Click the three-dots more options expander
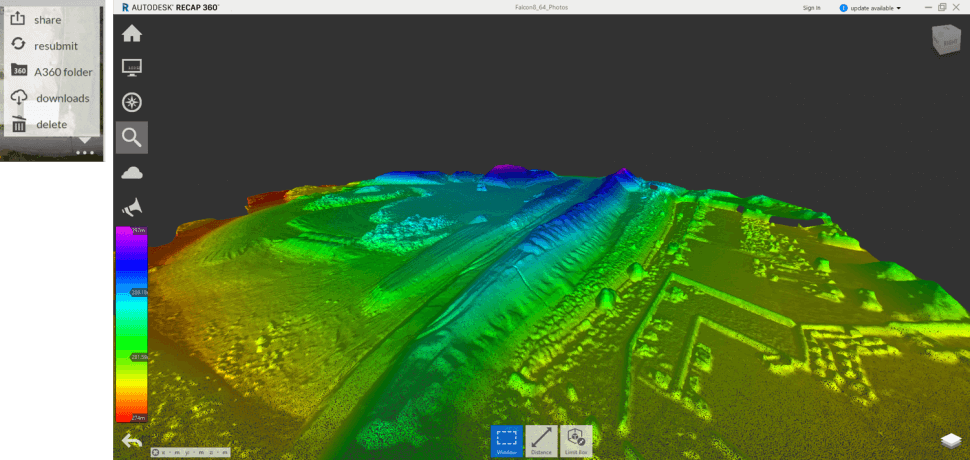The image size is (970, 460). [84, 153]
